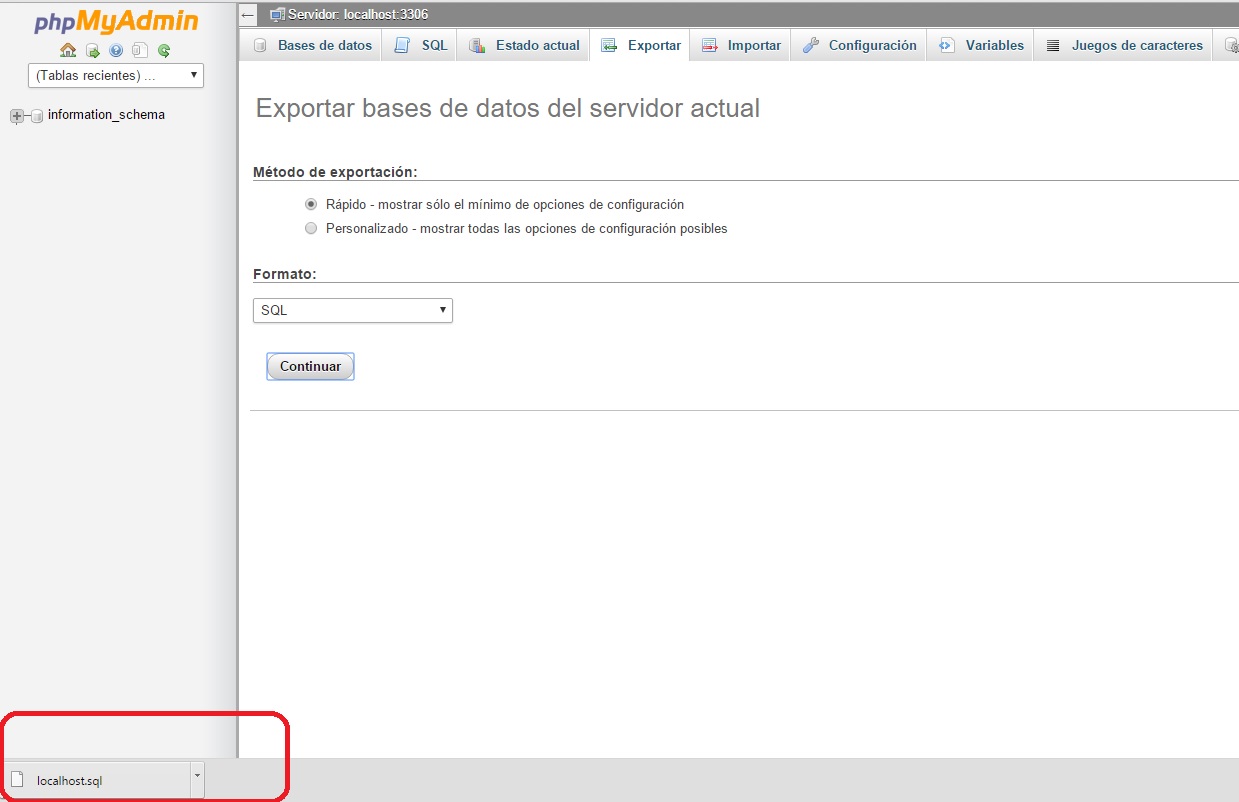Open the Servidor: localhost:3306 breadcrumb link
1239x802 pixels.
tap(358, 15)
